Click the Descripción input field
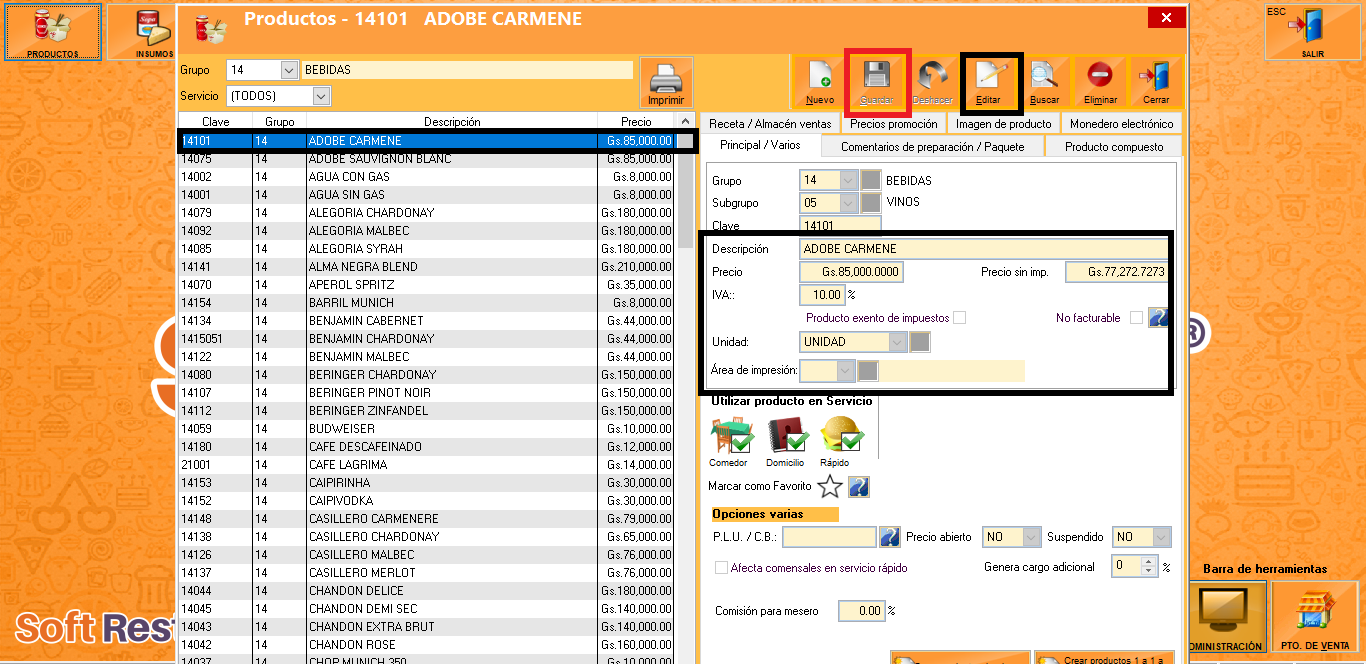The image size is (1366, 664). pos(982,249)
